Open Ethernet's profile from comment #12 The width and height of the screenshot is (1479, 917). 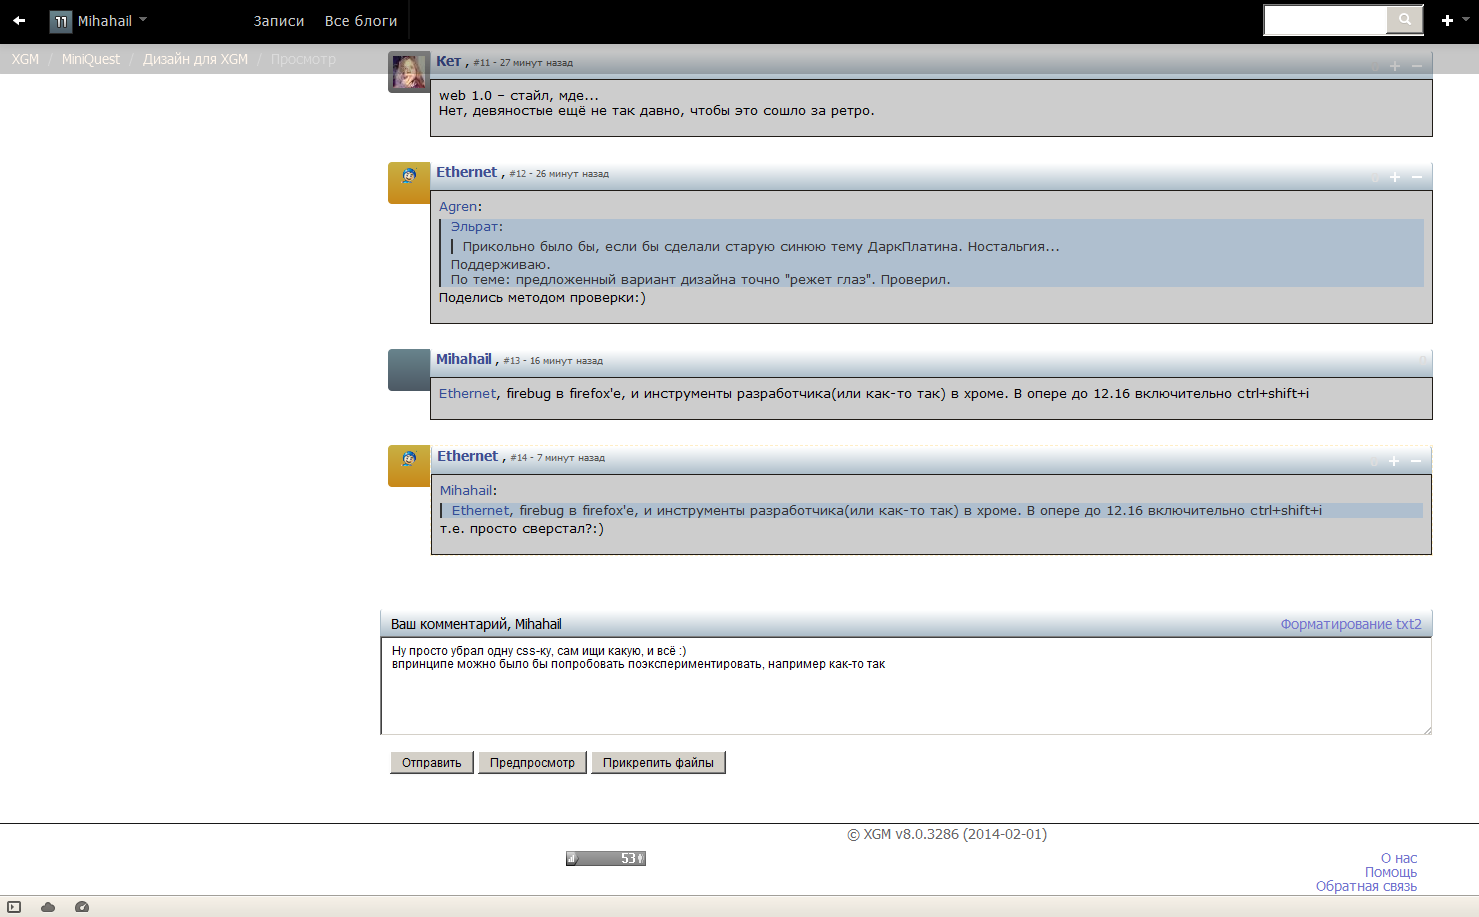466,172
